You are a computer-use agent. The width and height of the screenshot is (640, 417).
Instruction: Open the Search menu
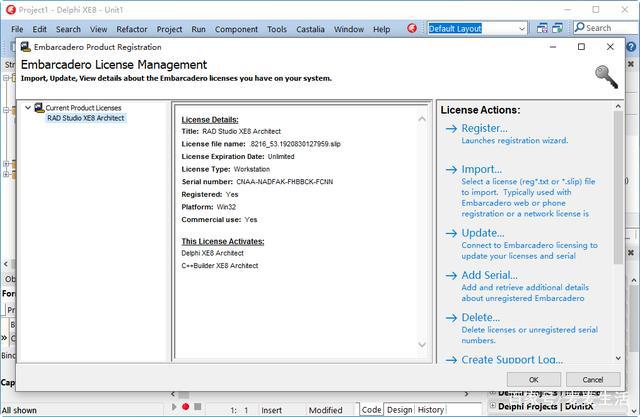(x=68, y=29)
